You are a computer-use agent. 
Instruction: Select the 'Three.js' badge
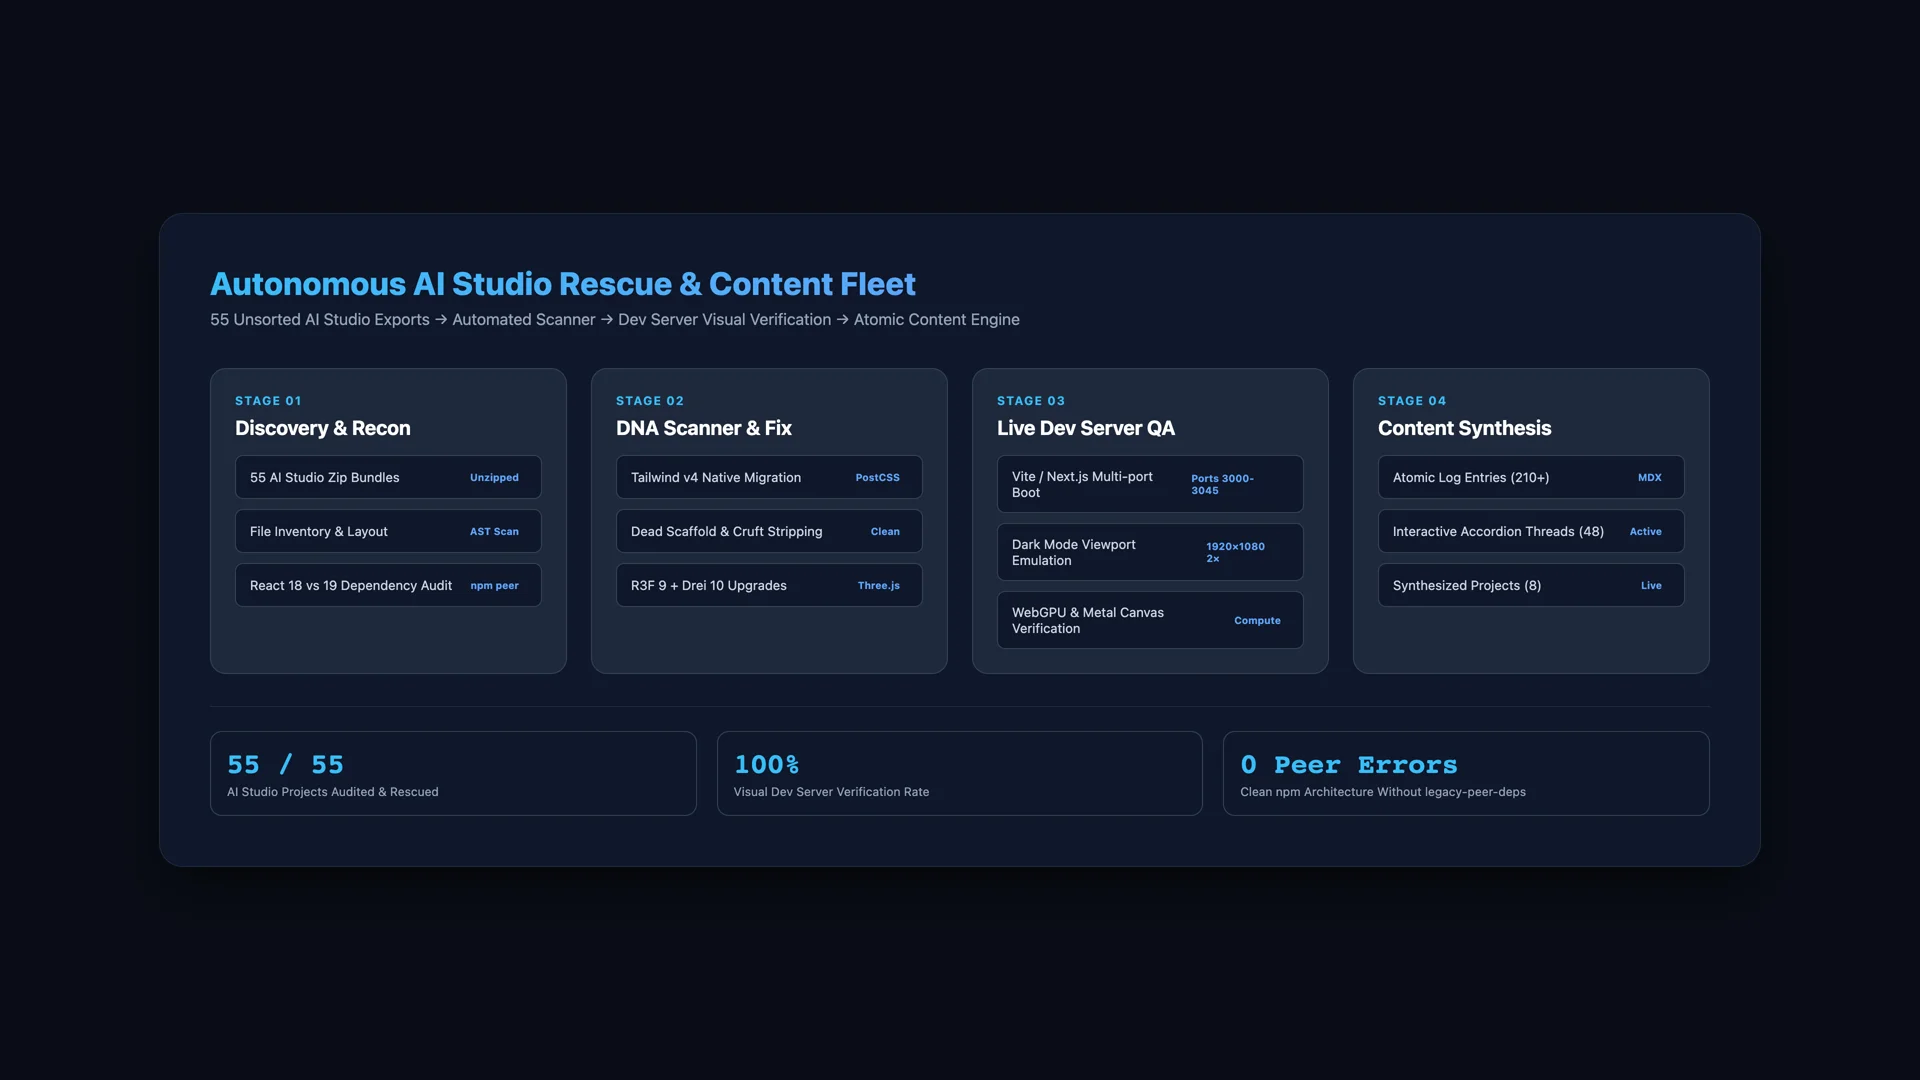click(878, 586)
